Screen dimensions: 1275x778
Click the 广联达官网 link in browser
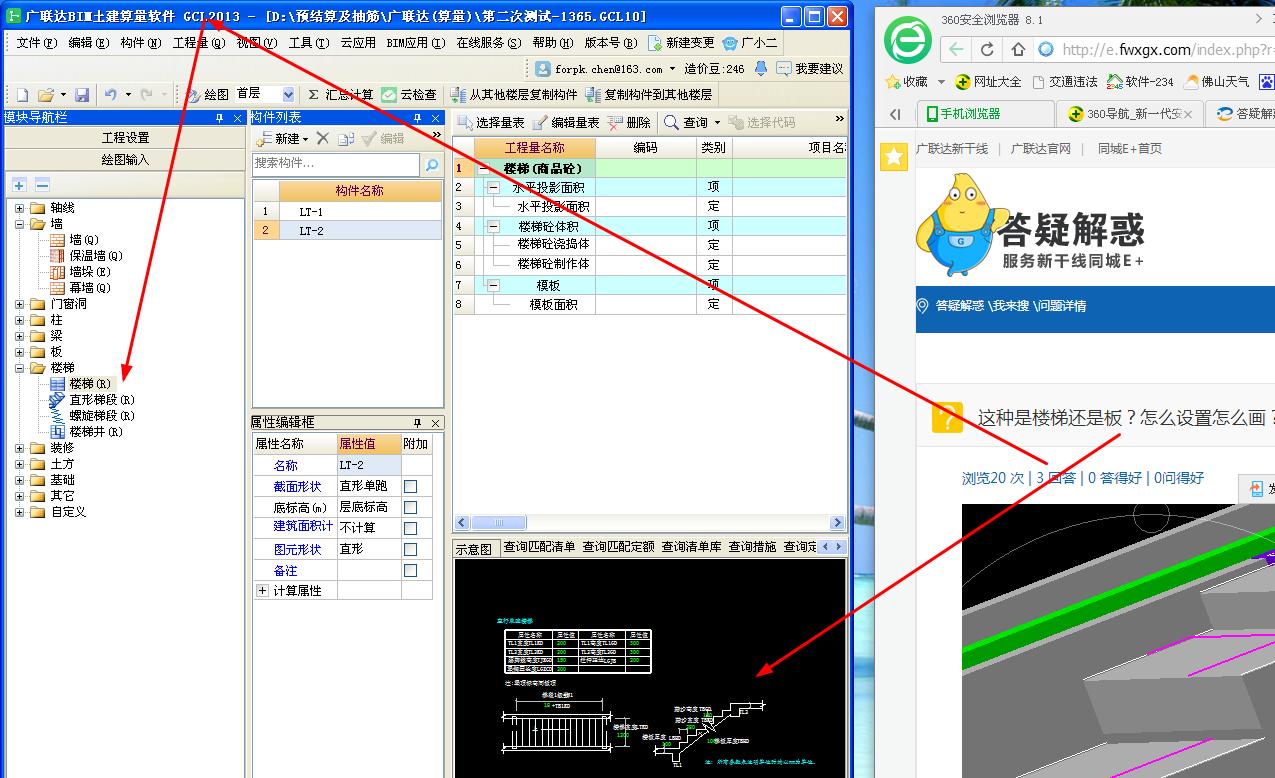pyautogui.click(x=1040, y=148)
